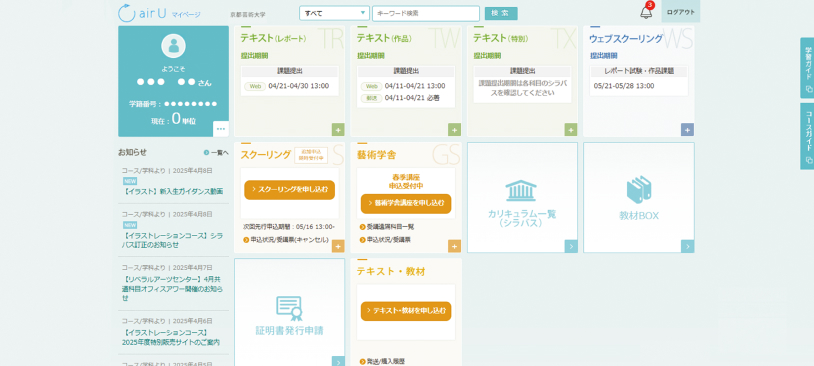Open the profile card ellipsis menu
814x366 pixels.
[221, 129]
